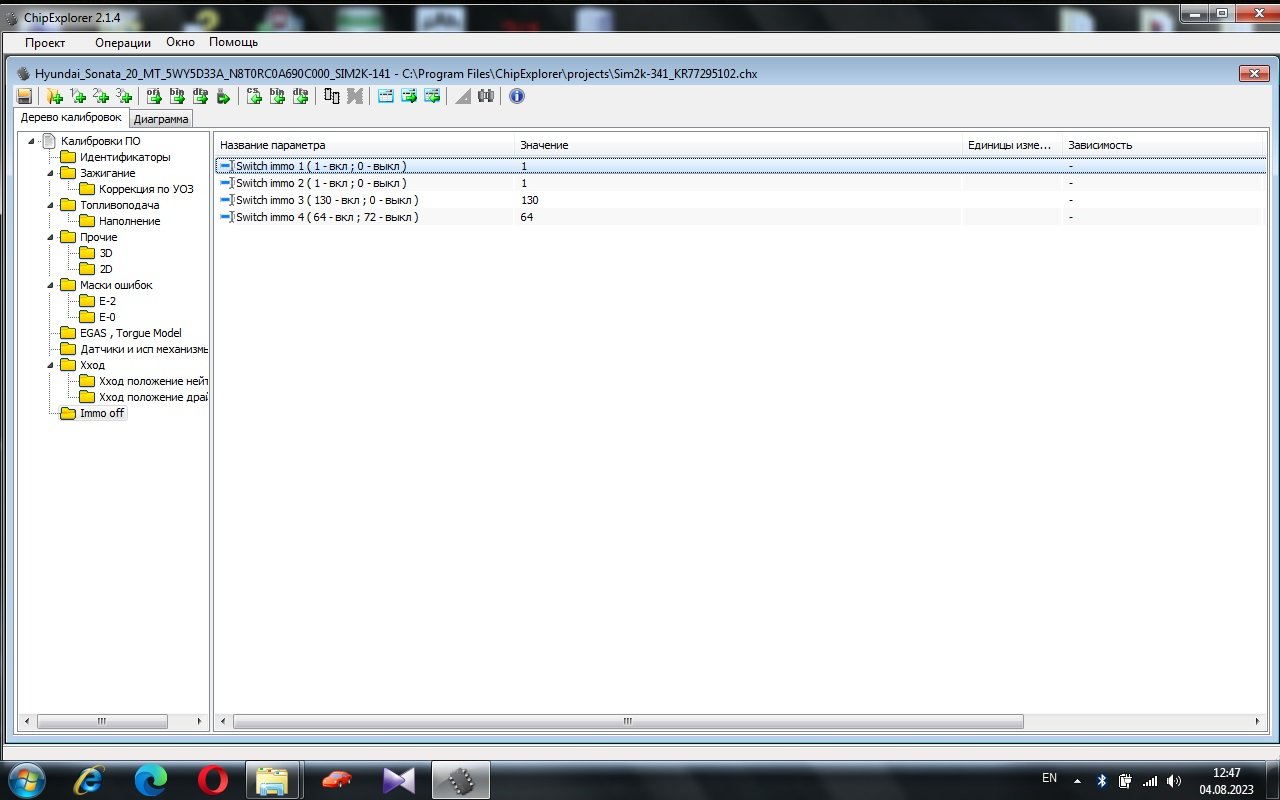
Task: Click the save project floppy disk icon
Action: click(25, 96)
